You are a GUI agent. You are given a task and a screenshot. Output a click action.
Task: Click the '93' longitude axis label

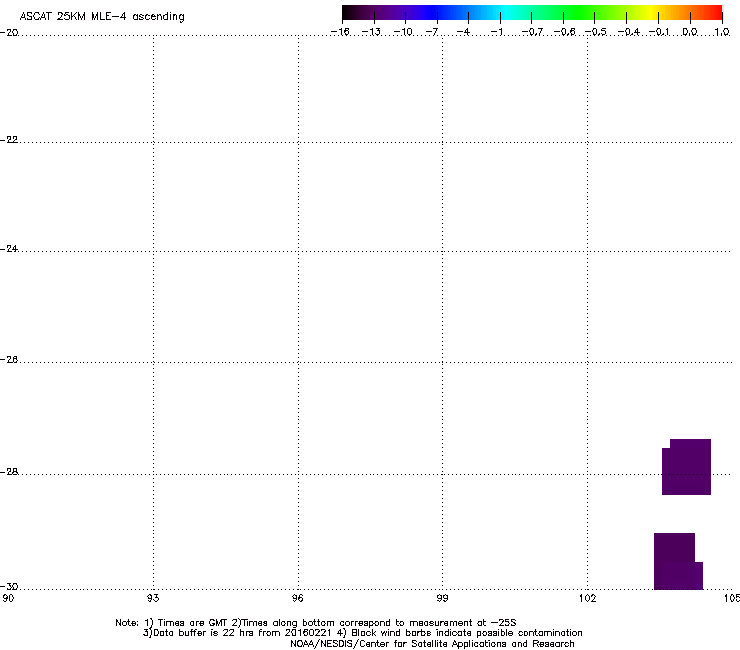(153, 598)
